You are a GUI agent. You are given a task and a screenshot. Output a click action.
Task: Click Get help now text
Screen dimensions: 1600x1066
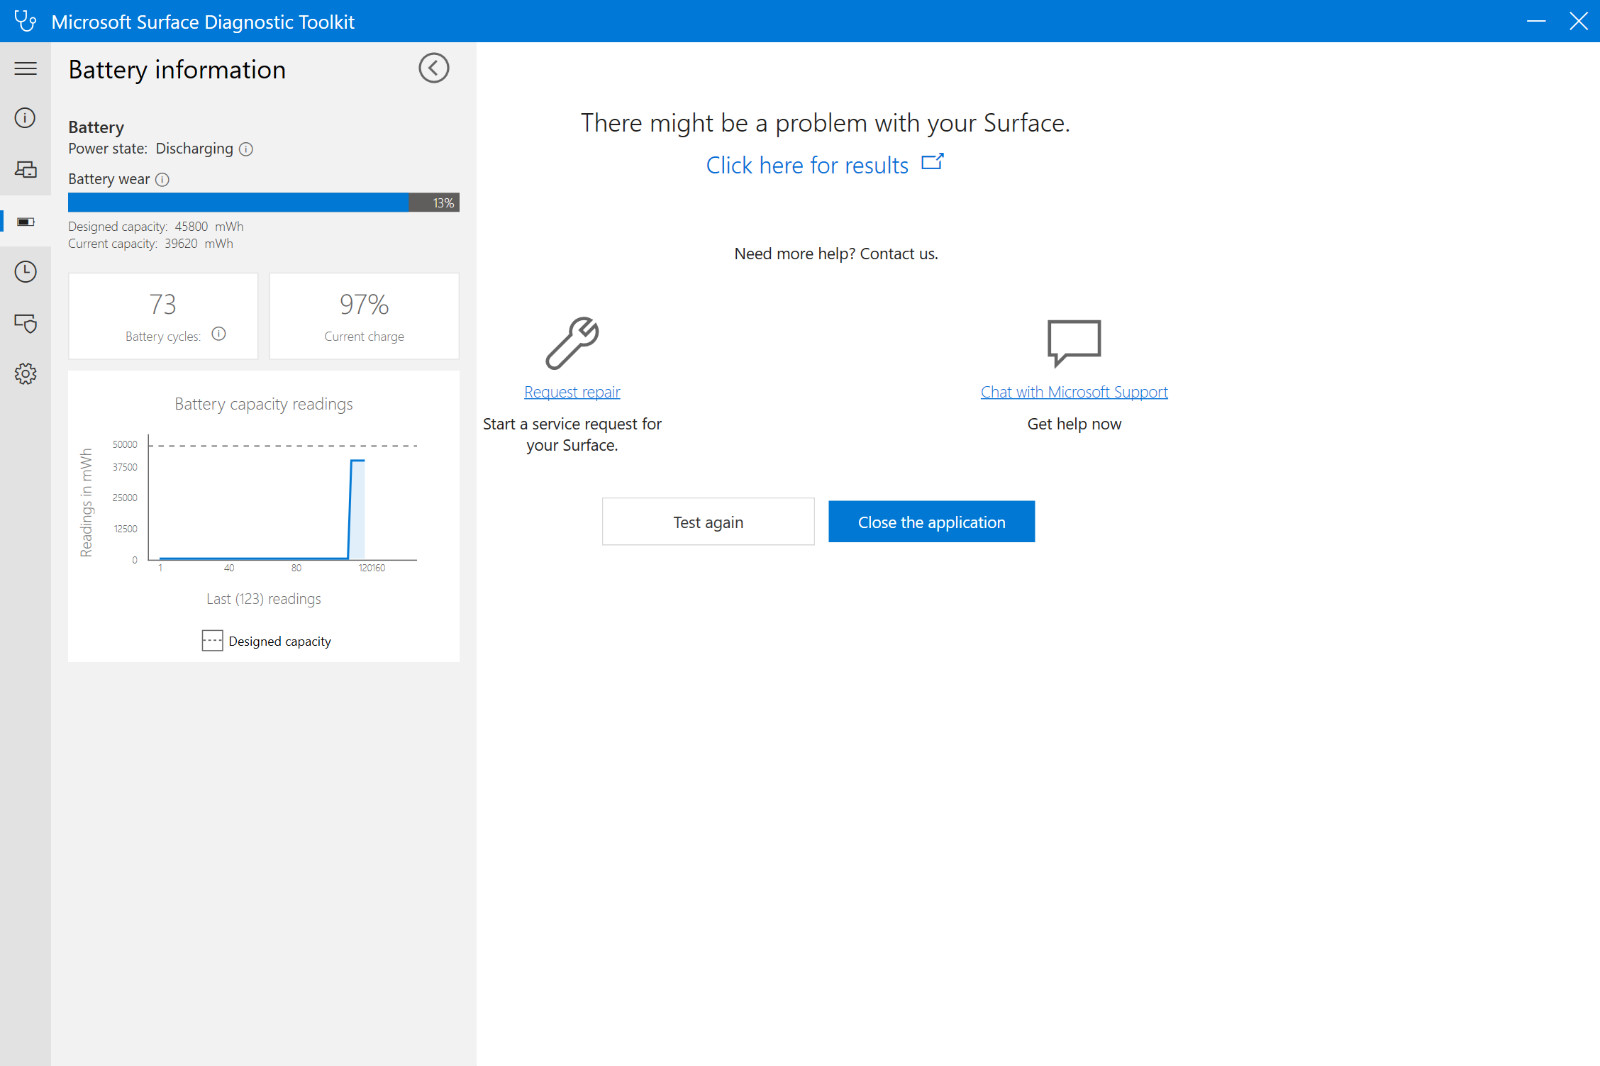[x=1074, y=424]
